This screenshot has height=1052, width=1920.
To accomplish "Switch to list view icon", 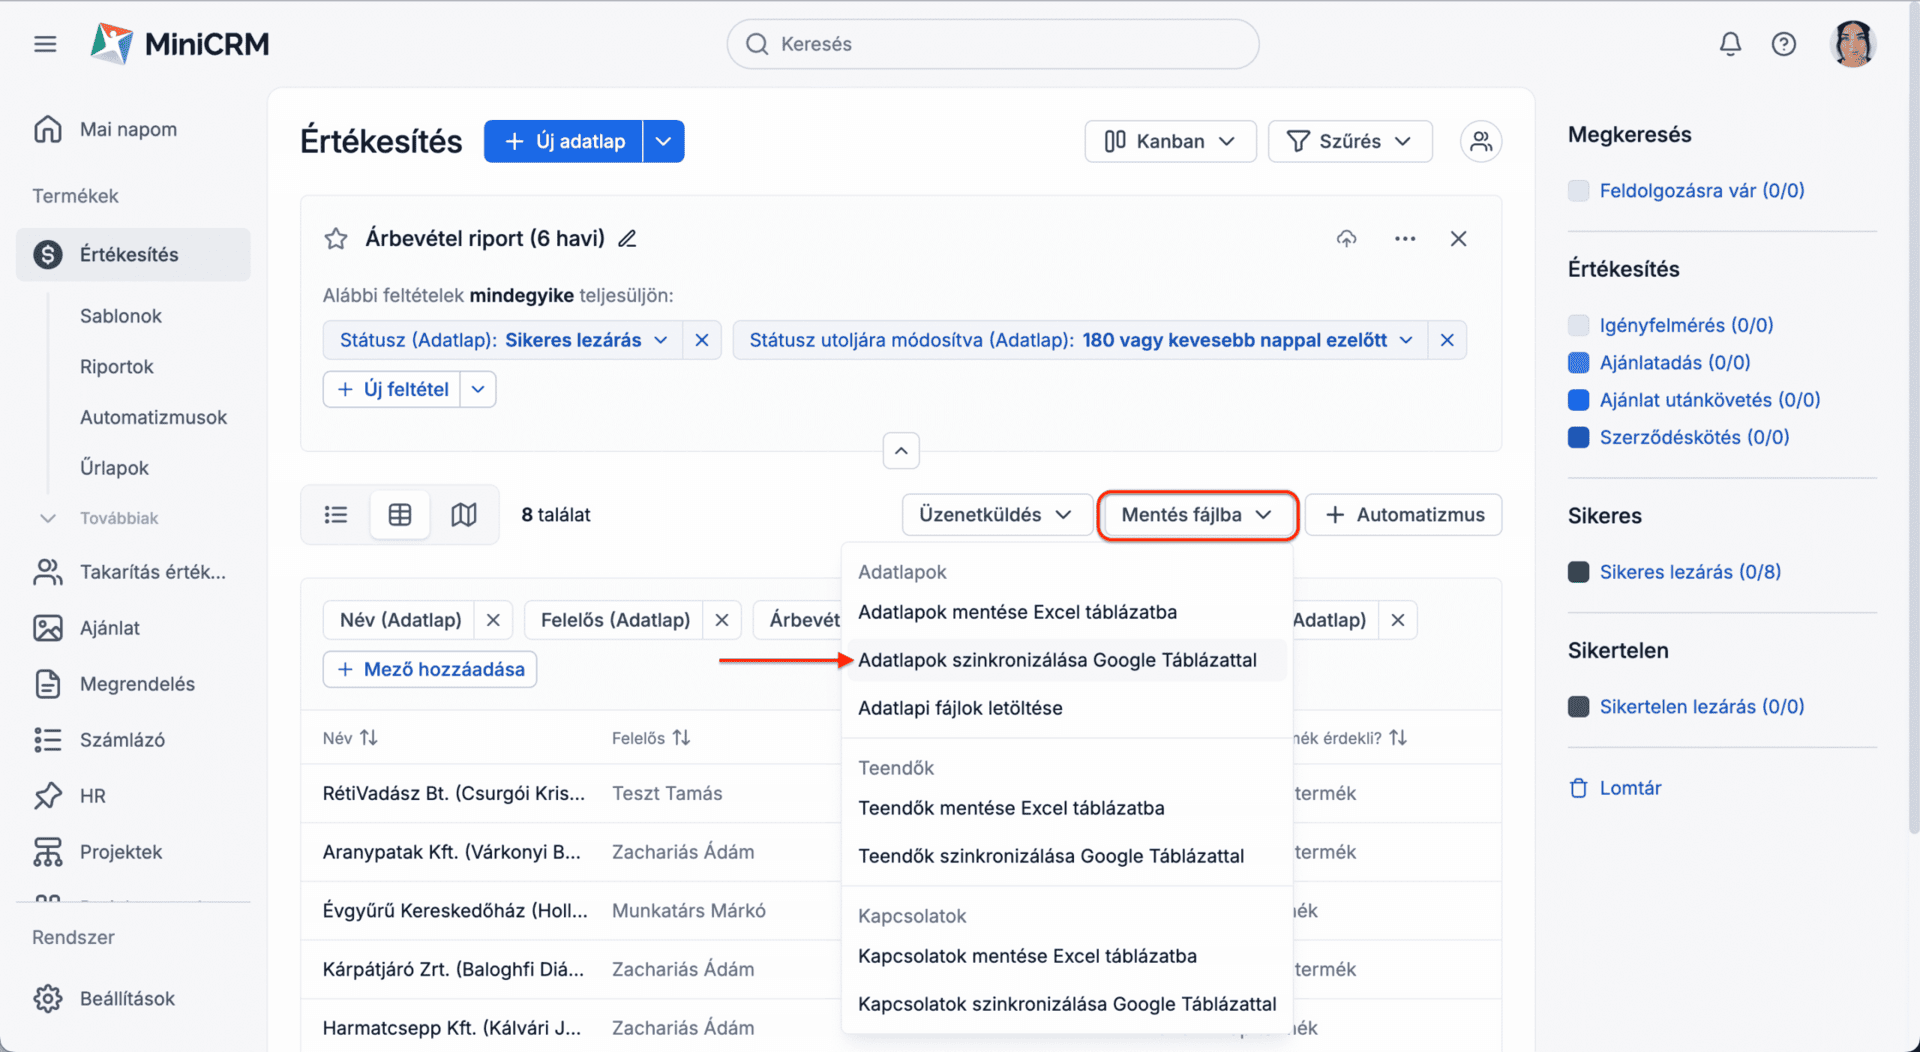I will (336, 515).
